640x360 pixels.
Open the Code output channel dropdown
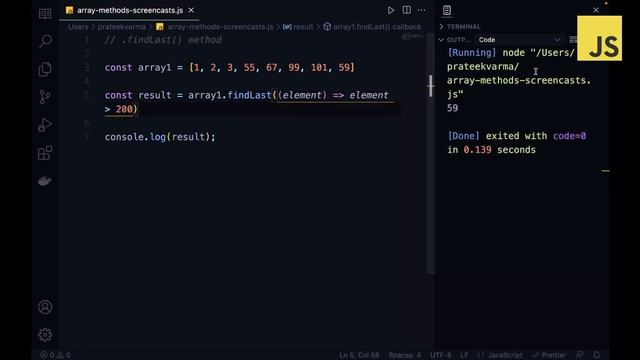tap(519, 40)
